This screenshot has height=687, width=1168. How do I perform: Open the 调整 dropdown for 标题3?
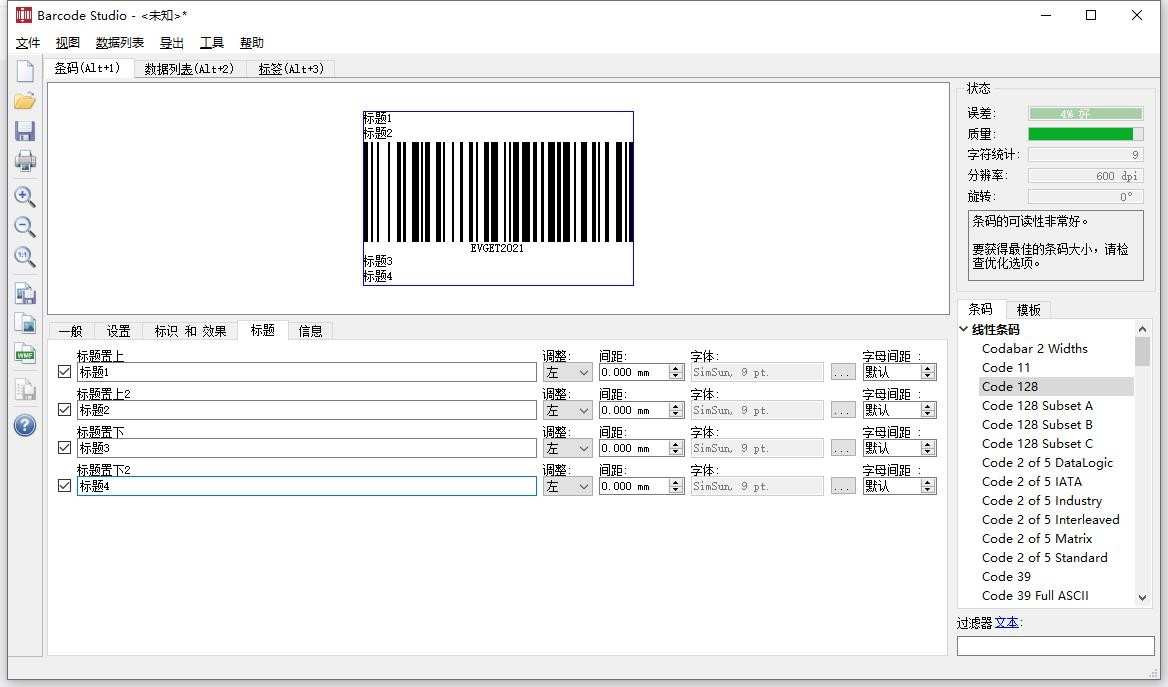pyautogui.click(x=568, y=448)
